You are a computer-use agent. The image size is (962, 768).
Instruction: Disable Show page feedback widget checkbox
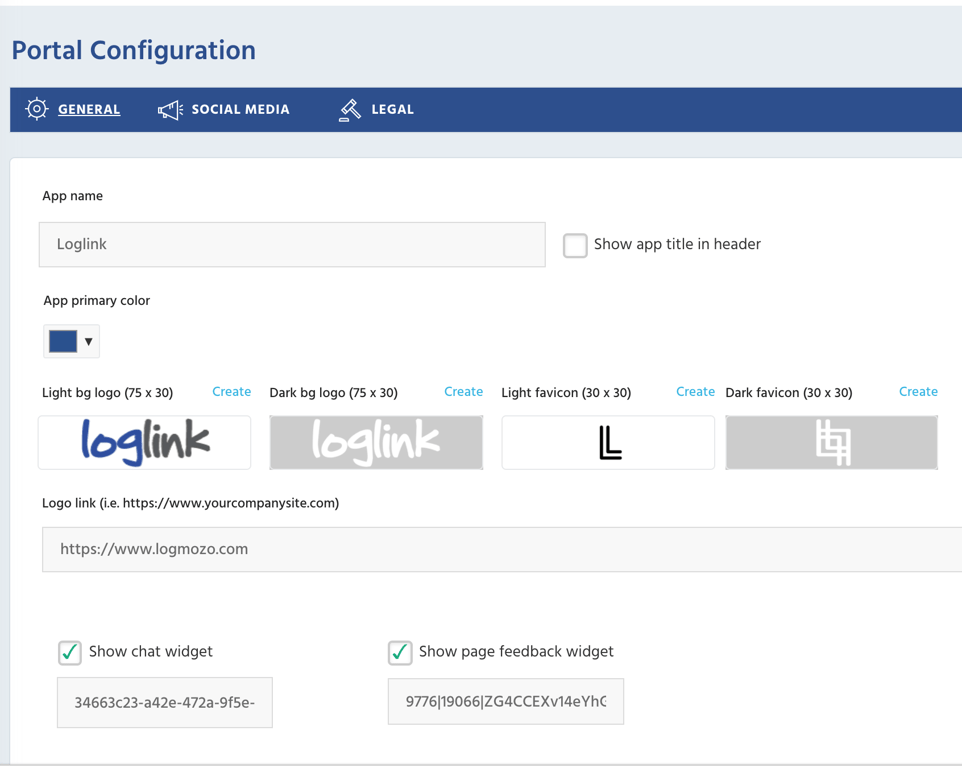click(x=400, y=652)
